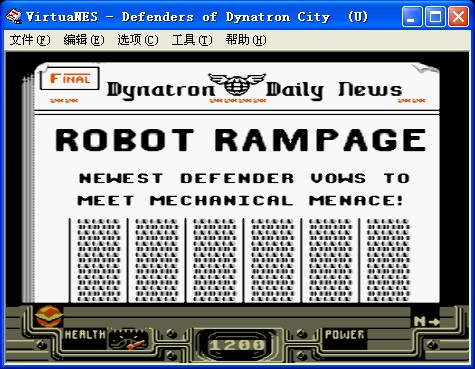This screenshot has width=475, height=369.
Task: Maximize the VirtuaNES window
Action: pyautogui.click(x=435, y=16)
